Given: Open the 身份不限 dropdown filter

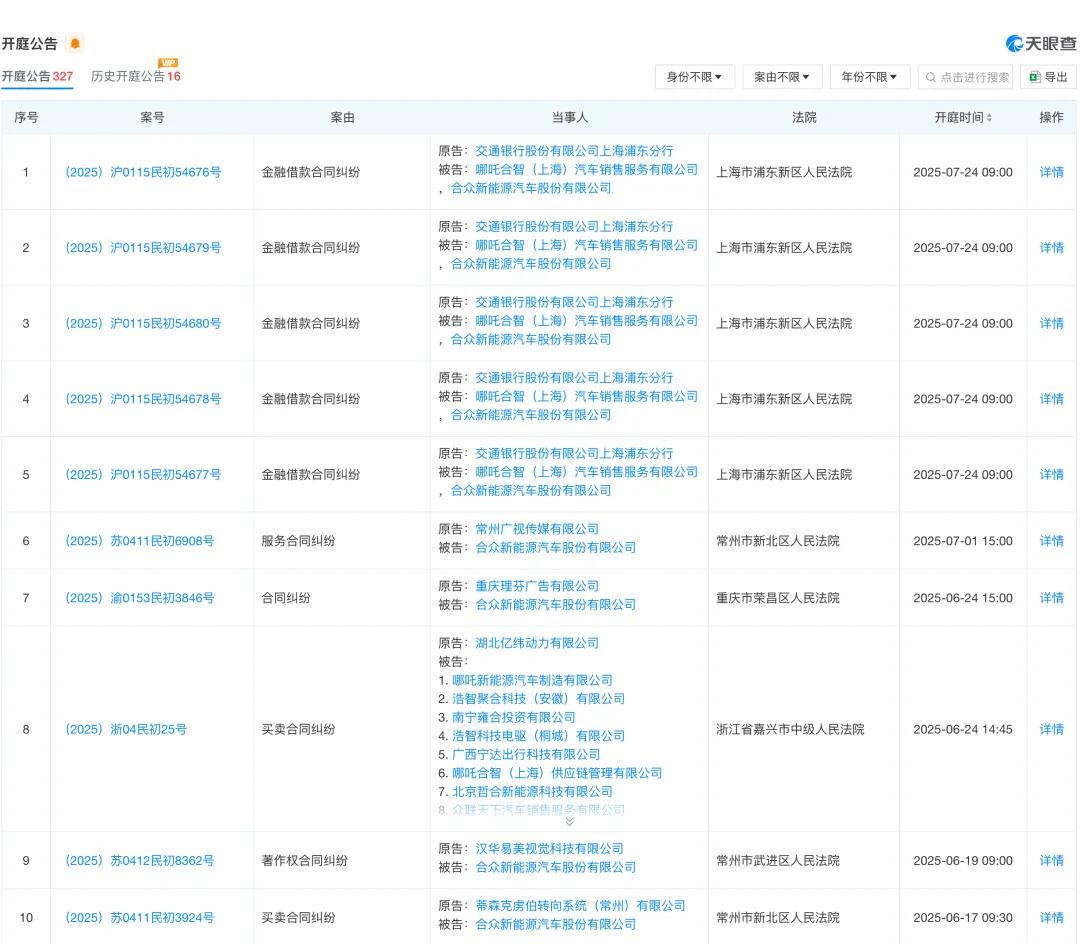Looking at the screenshot, I should pos(695,77).
